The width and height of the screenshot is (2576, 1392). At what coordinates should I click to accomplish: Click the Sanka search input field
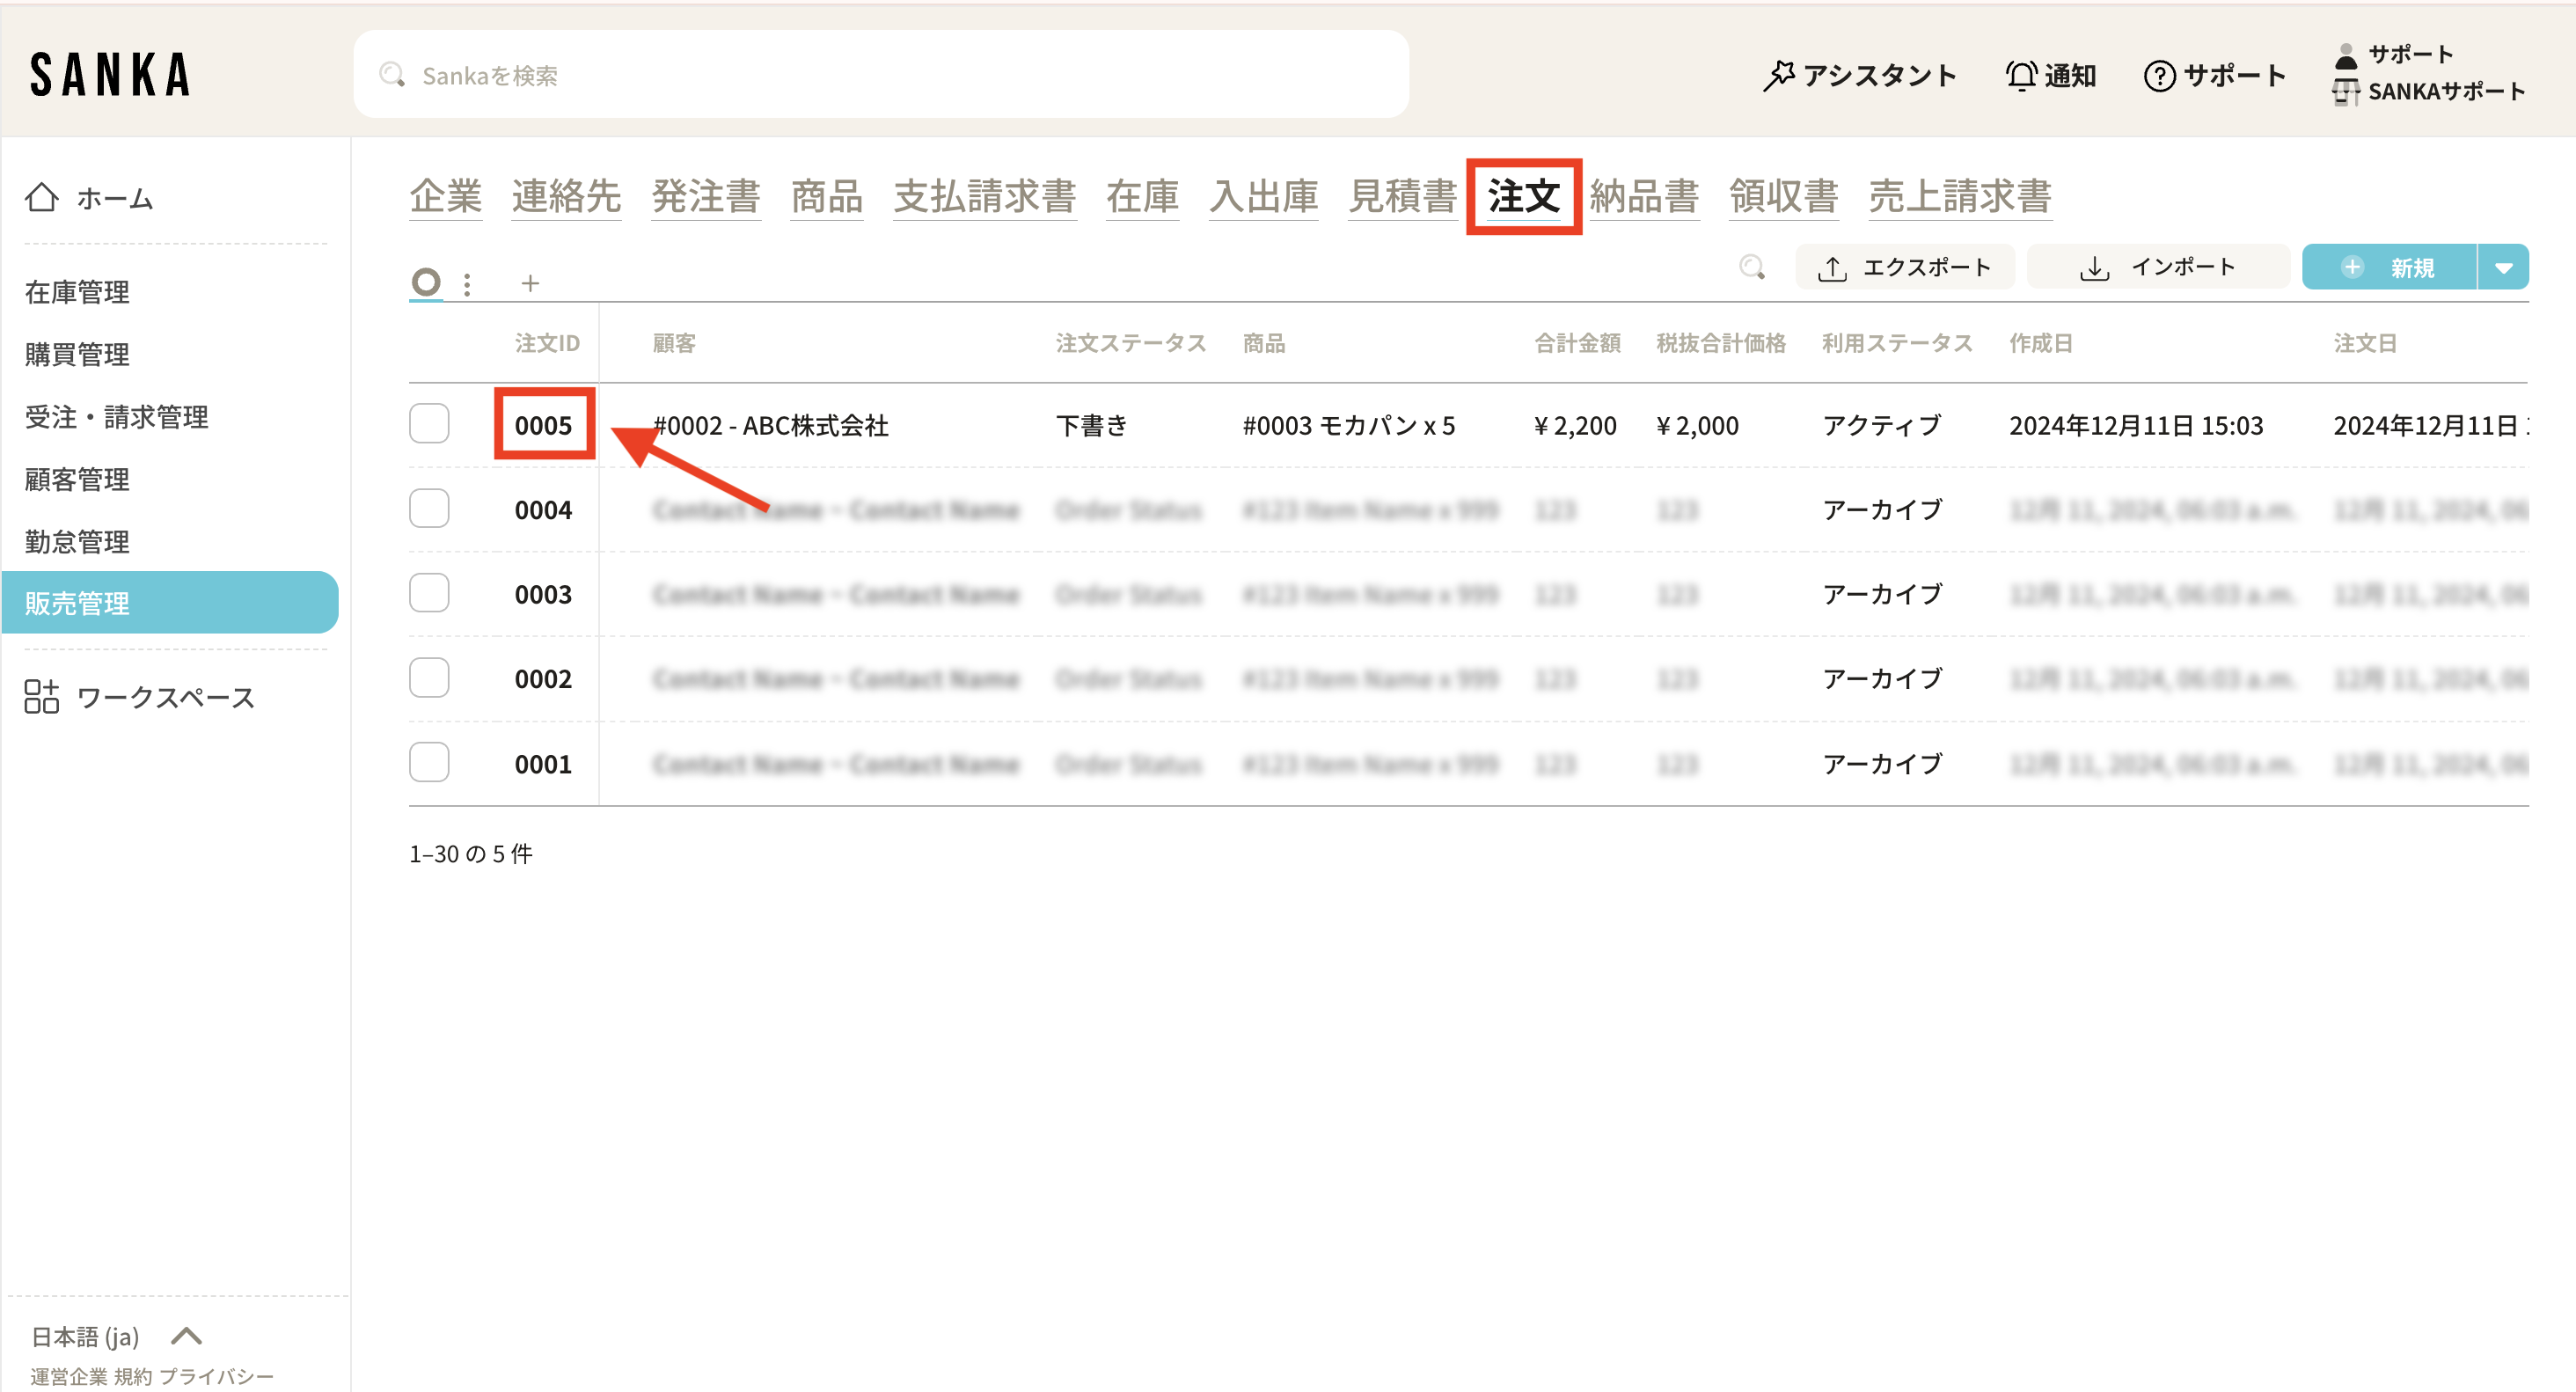[880, 75]
